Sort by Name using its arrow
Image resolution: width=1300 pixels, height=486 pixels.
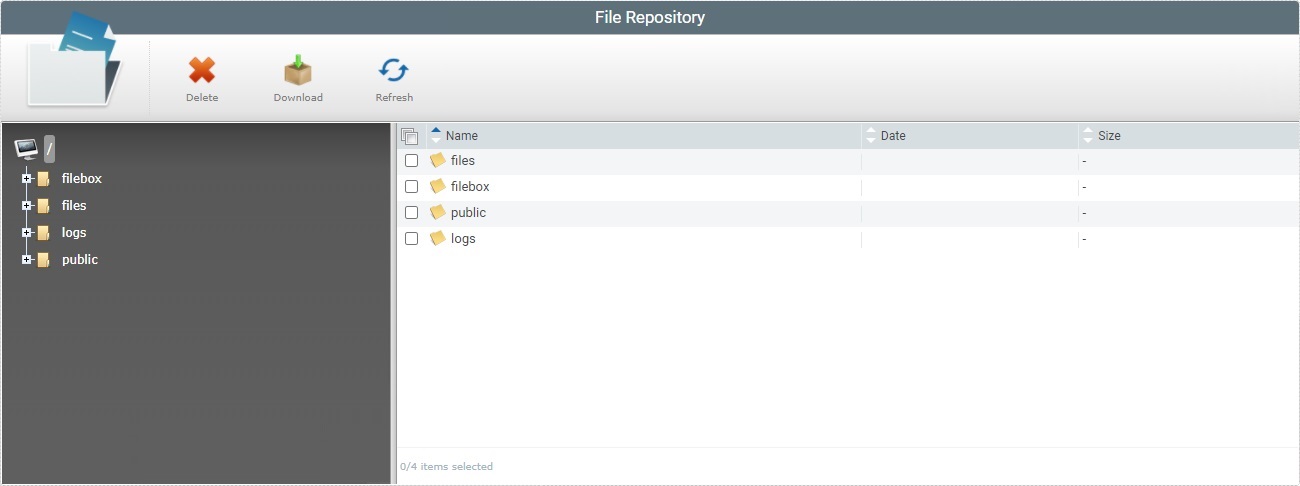(x=436, y=135)
